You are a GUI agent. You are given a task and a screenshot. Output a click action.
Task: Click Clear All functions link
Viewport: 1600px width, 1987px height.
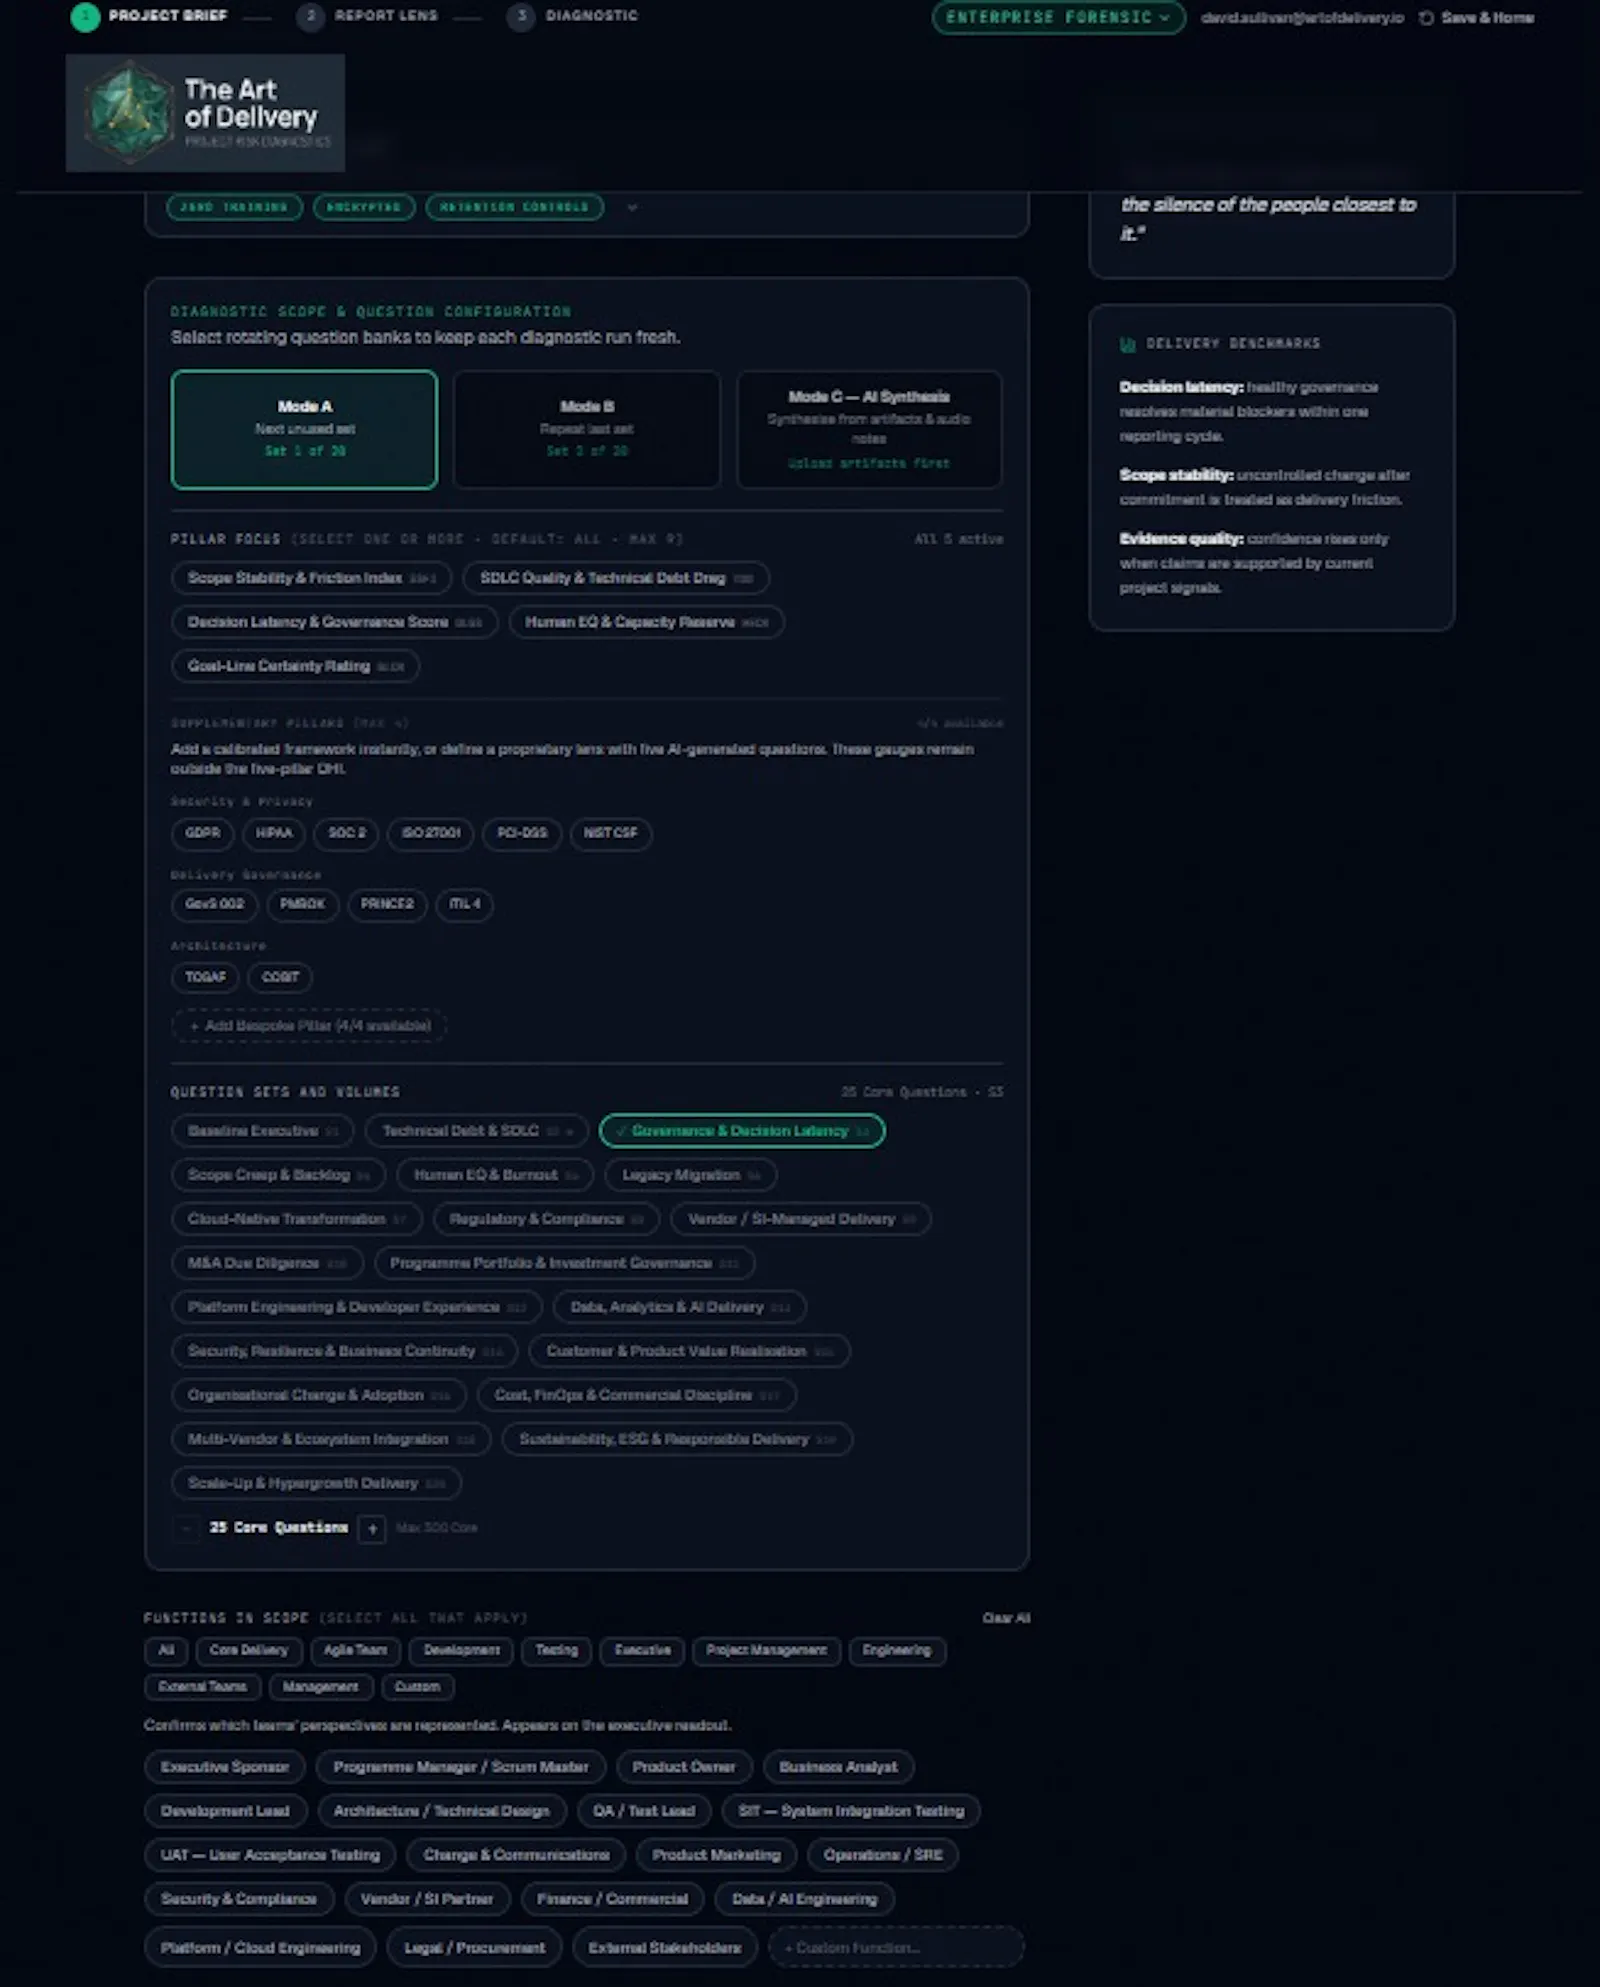[1006, 1618]
